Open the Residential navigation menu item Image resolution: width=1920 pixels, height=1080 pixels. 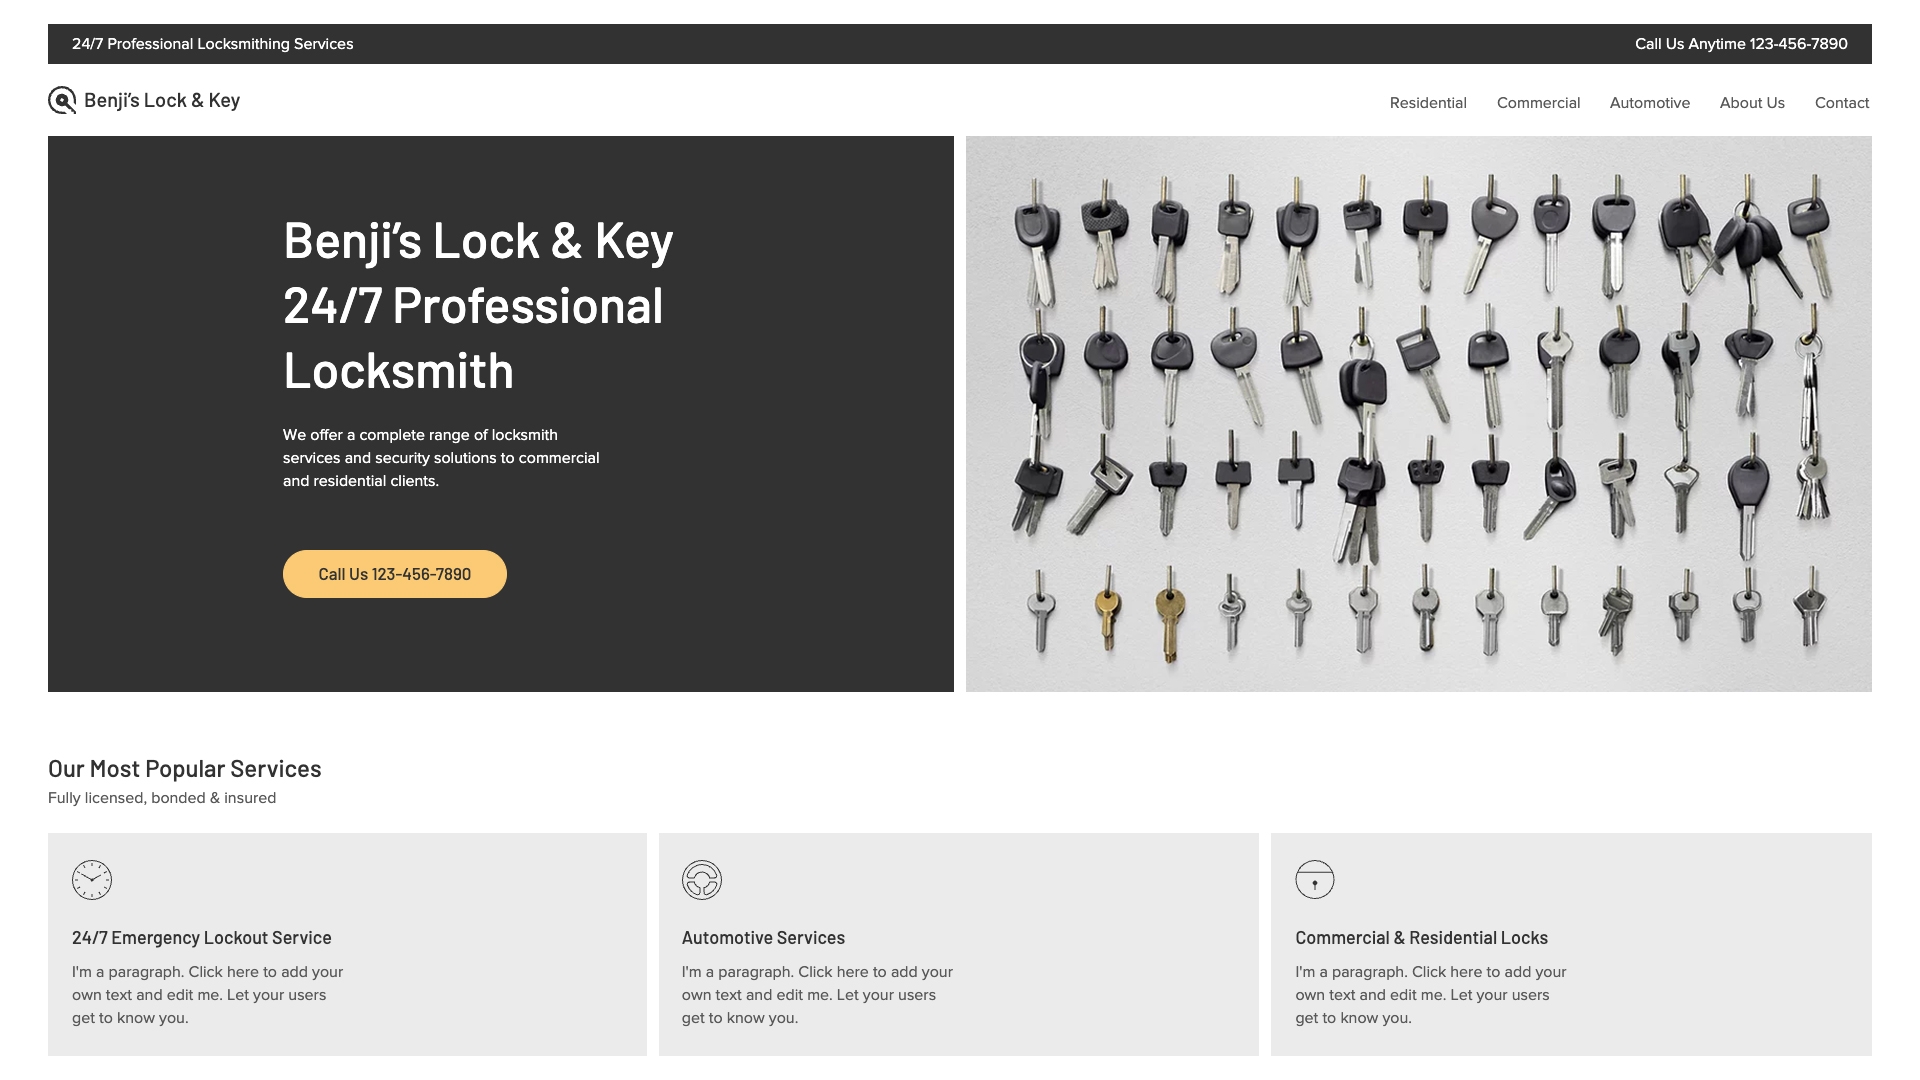pyautogui.click(x=1428, y=102)
